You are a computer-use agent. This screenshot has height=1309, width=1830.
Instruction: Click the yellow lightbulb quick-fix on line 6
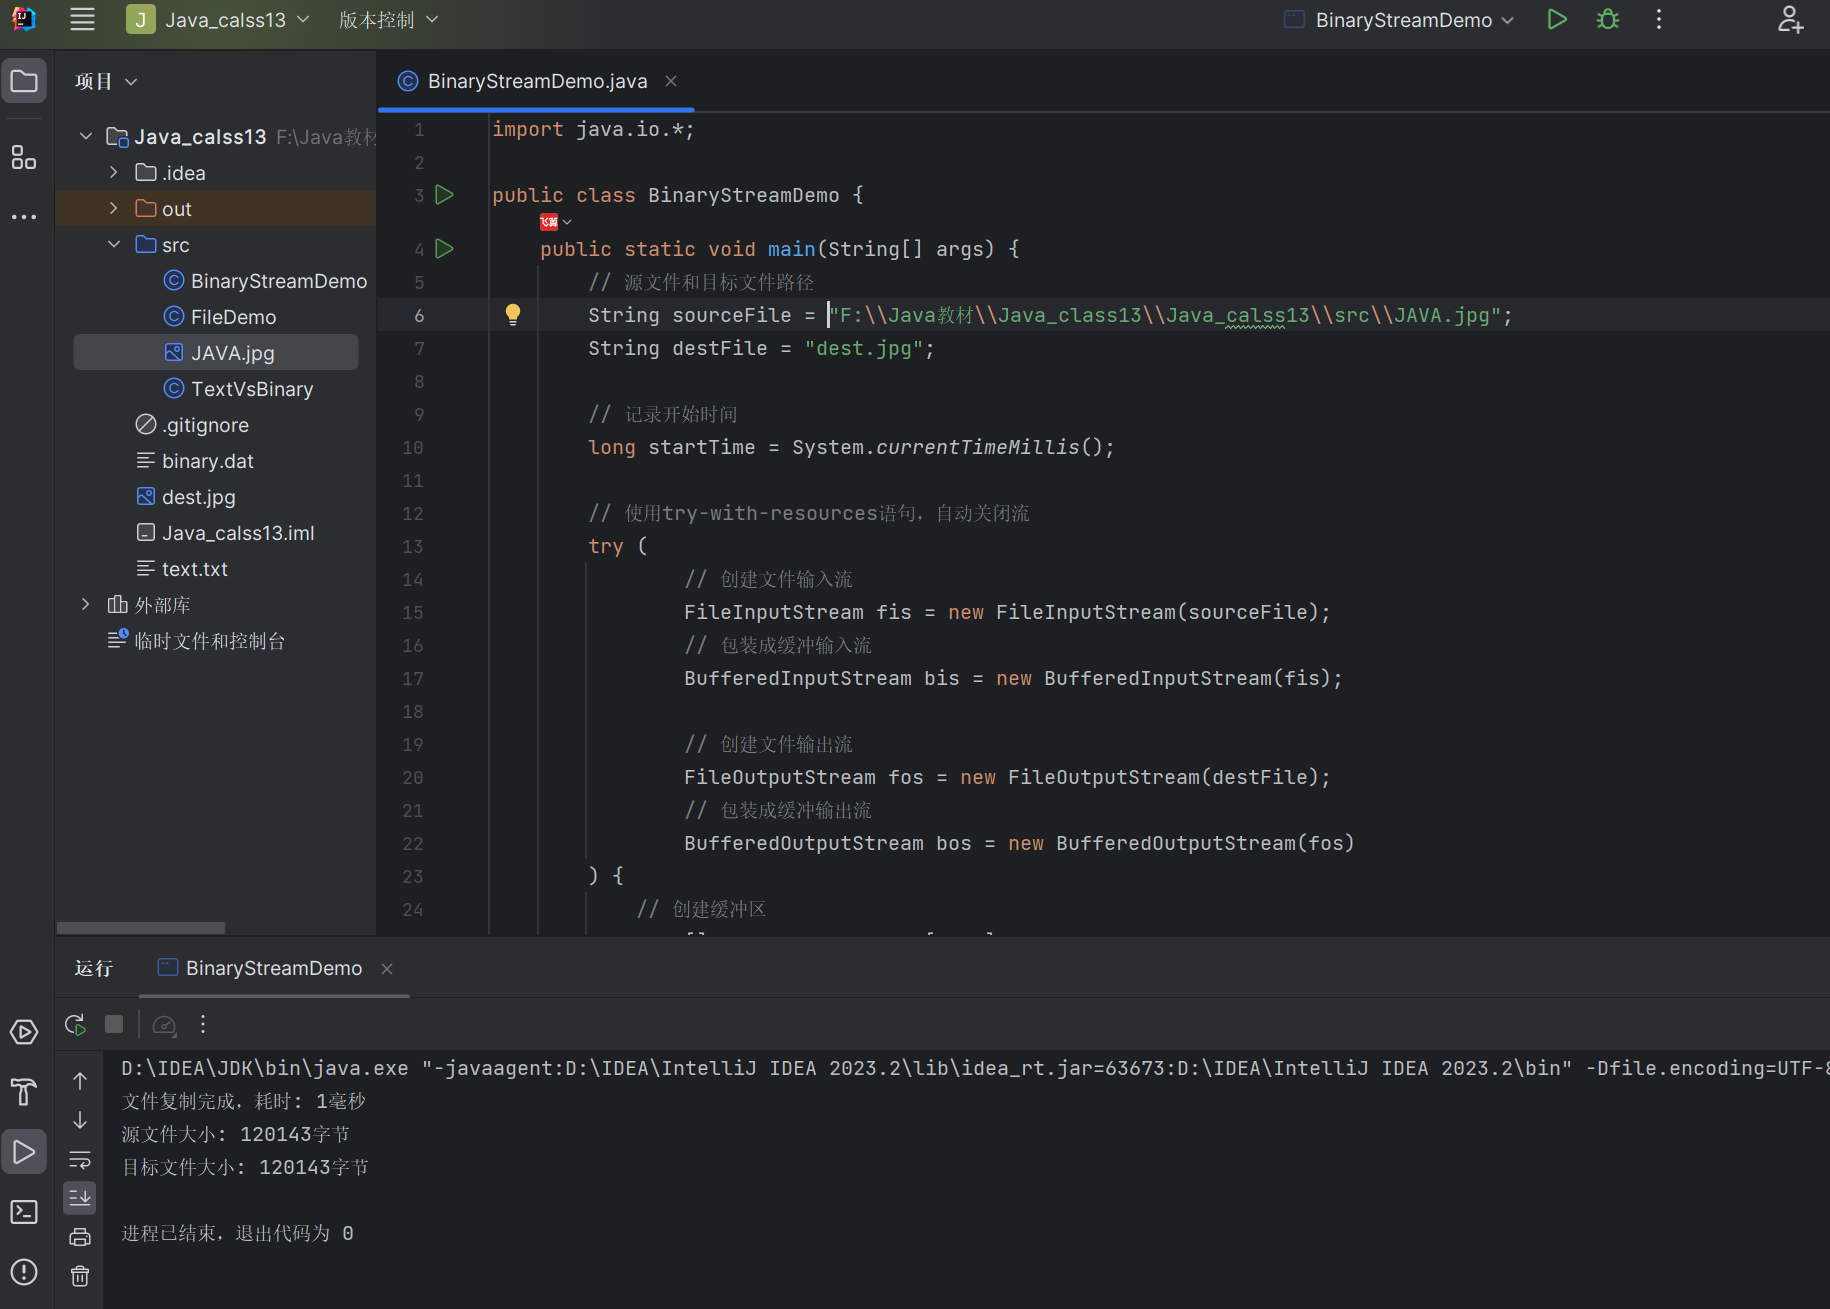tap(513, 314)
